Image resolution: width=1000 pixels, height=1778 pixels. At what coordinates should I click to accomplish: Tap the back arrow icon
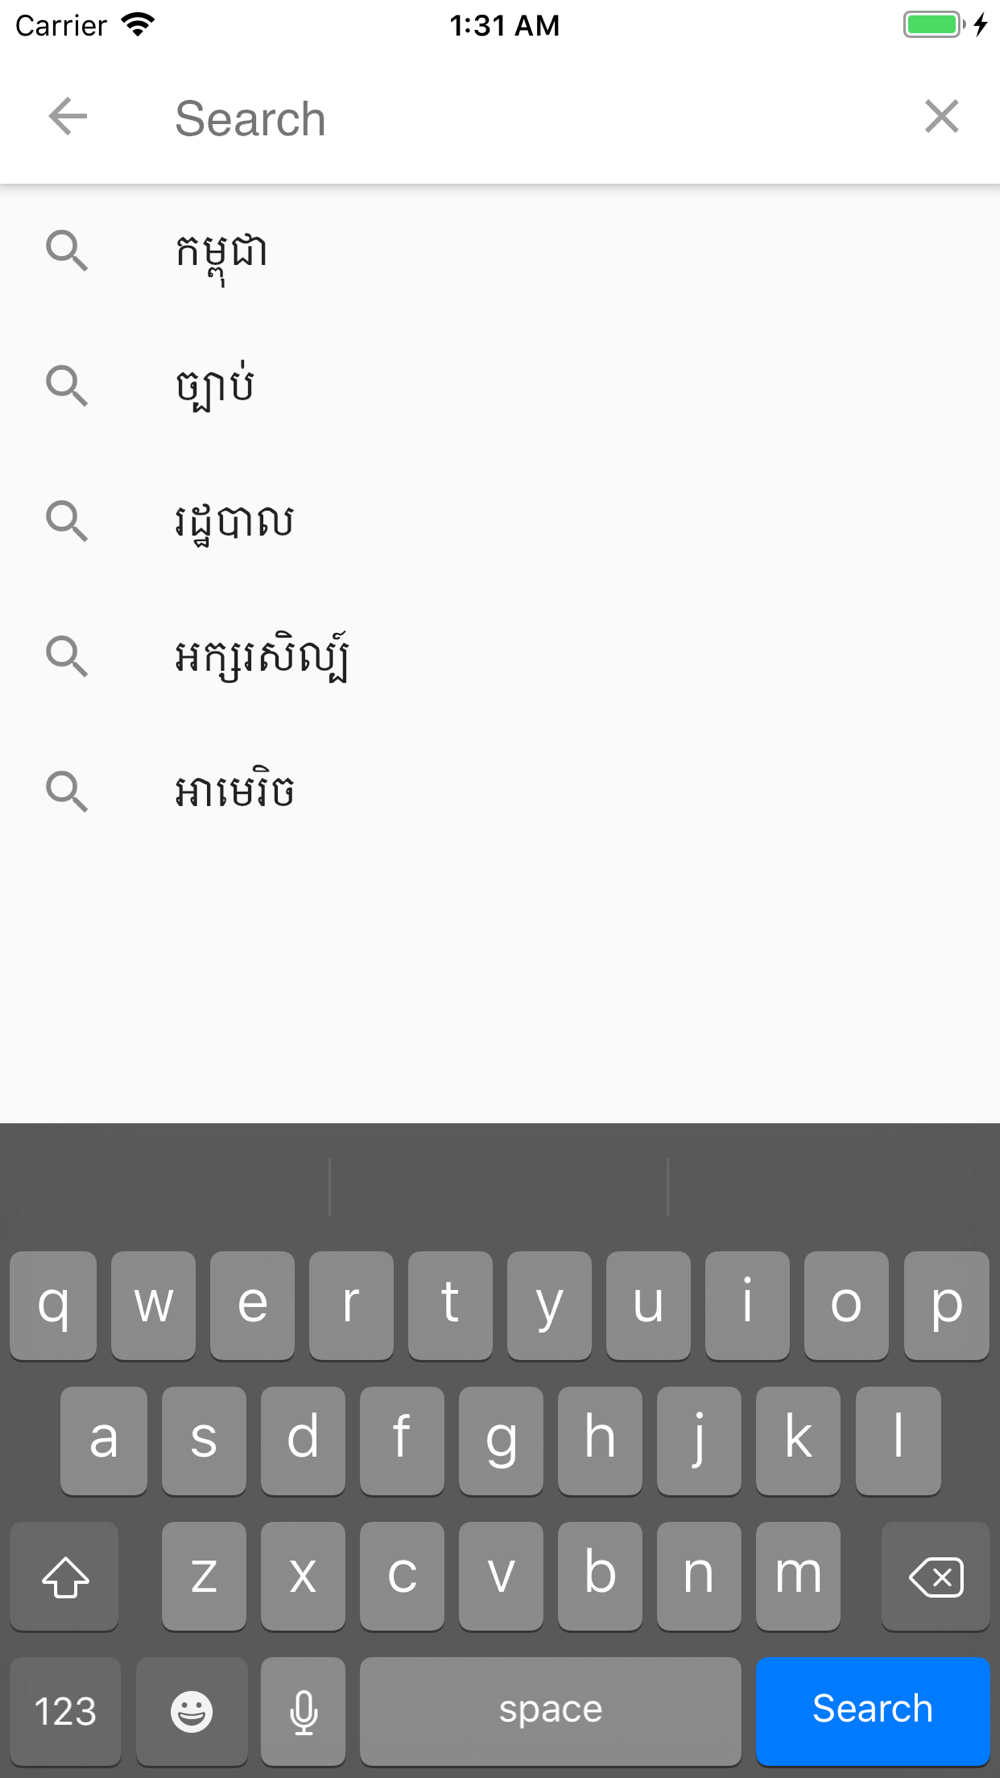[x=68, y=117]
